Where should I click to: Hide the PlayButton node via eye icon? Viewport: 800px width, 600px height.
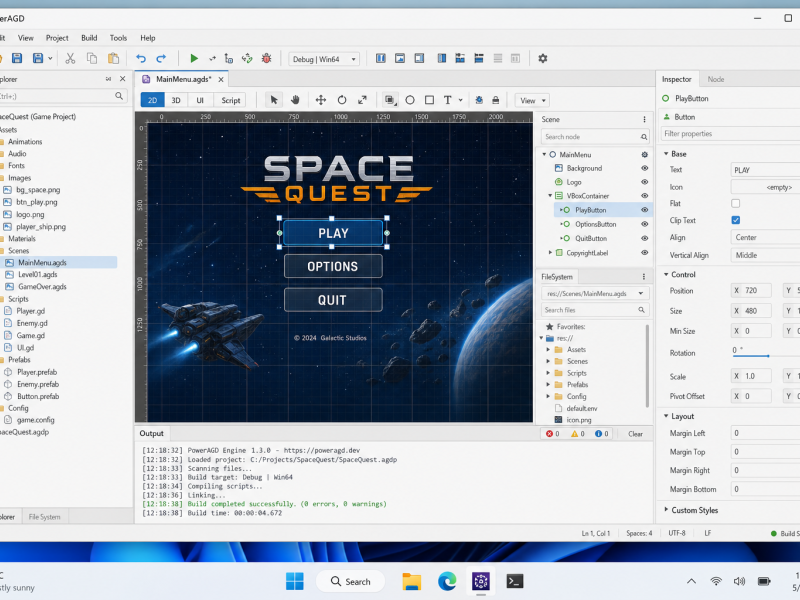tap(644, 210)
